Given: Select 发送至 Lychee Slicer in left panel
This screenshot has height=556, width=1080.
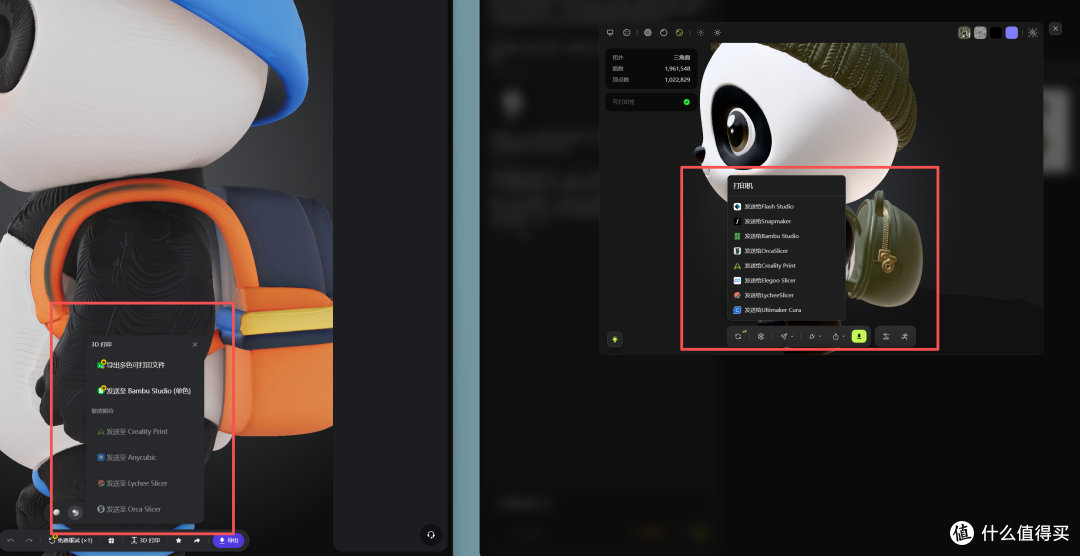Looking at the screenshot, I should (x=145, y=484).
